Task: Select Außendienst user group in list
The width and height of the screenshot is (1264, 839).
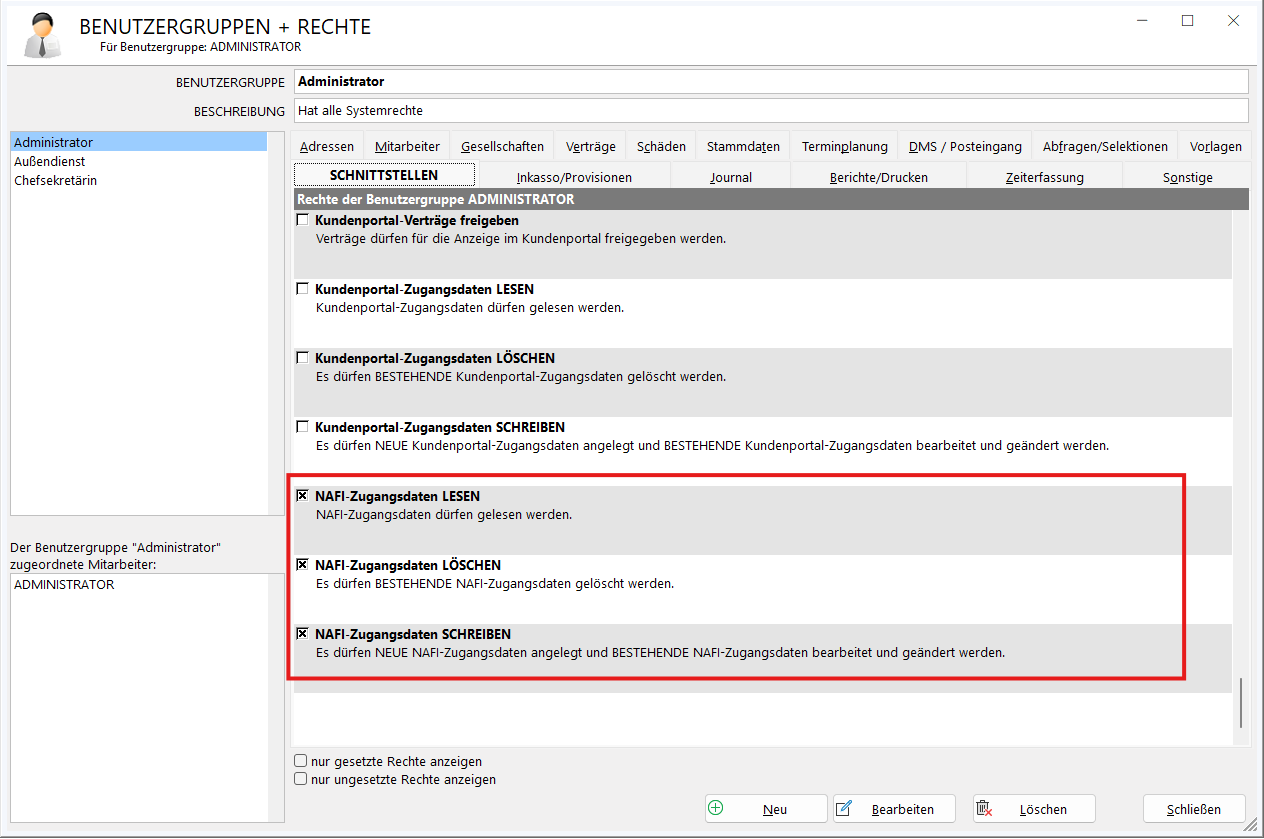Action: [x=49, y=161]
